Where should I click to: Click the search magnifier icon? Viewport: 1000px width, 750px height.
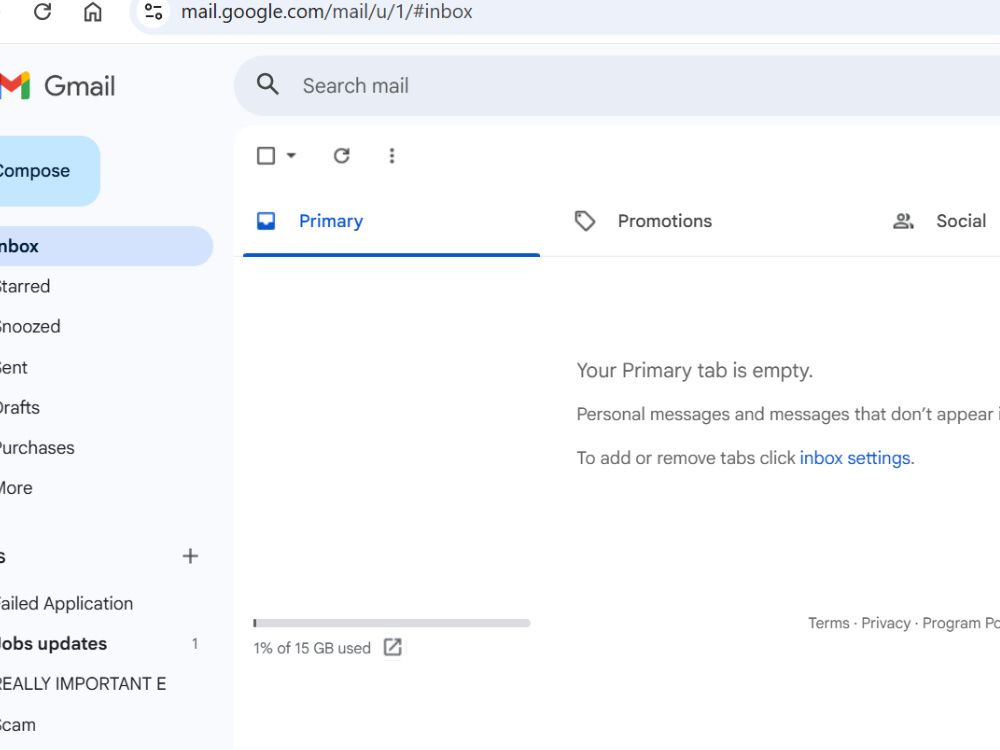coord(268,84)
